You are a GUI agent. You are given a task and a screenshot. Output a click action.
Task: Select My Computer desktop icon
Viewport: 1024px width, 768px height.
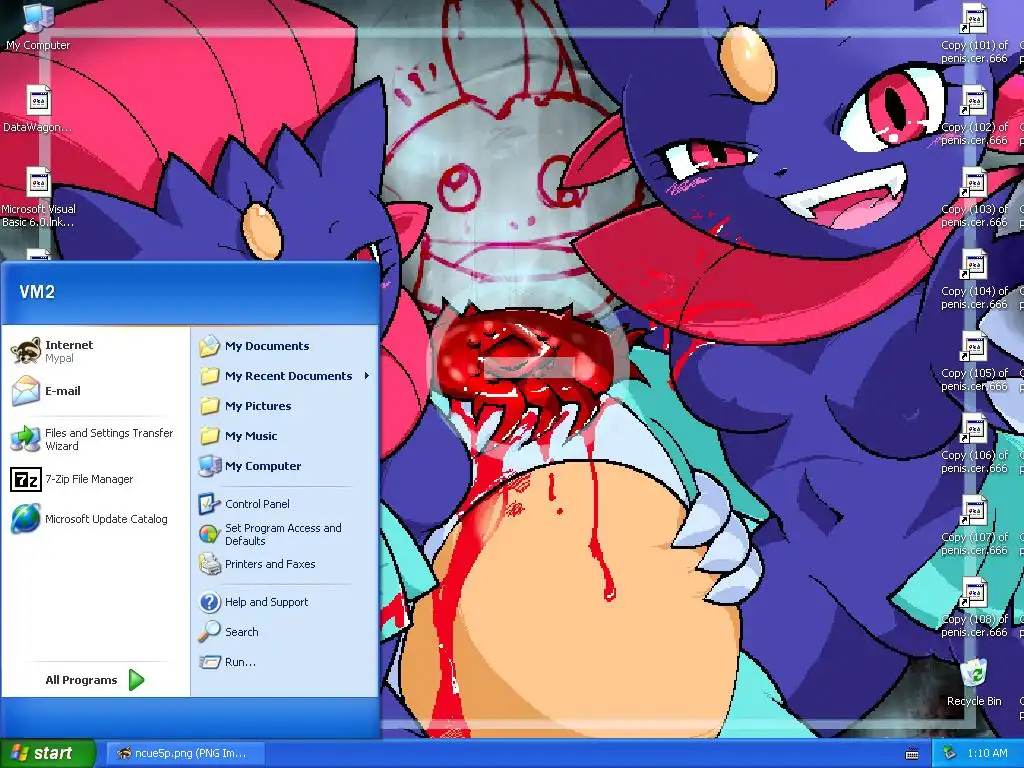pyautogui.click(x=38, y=26)
